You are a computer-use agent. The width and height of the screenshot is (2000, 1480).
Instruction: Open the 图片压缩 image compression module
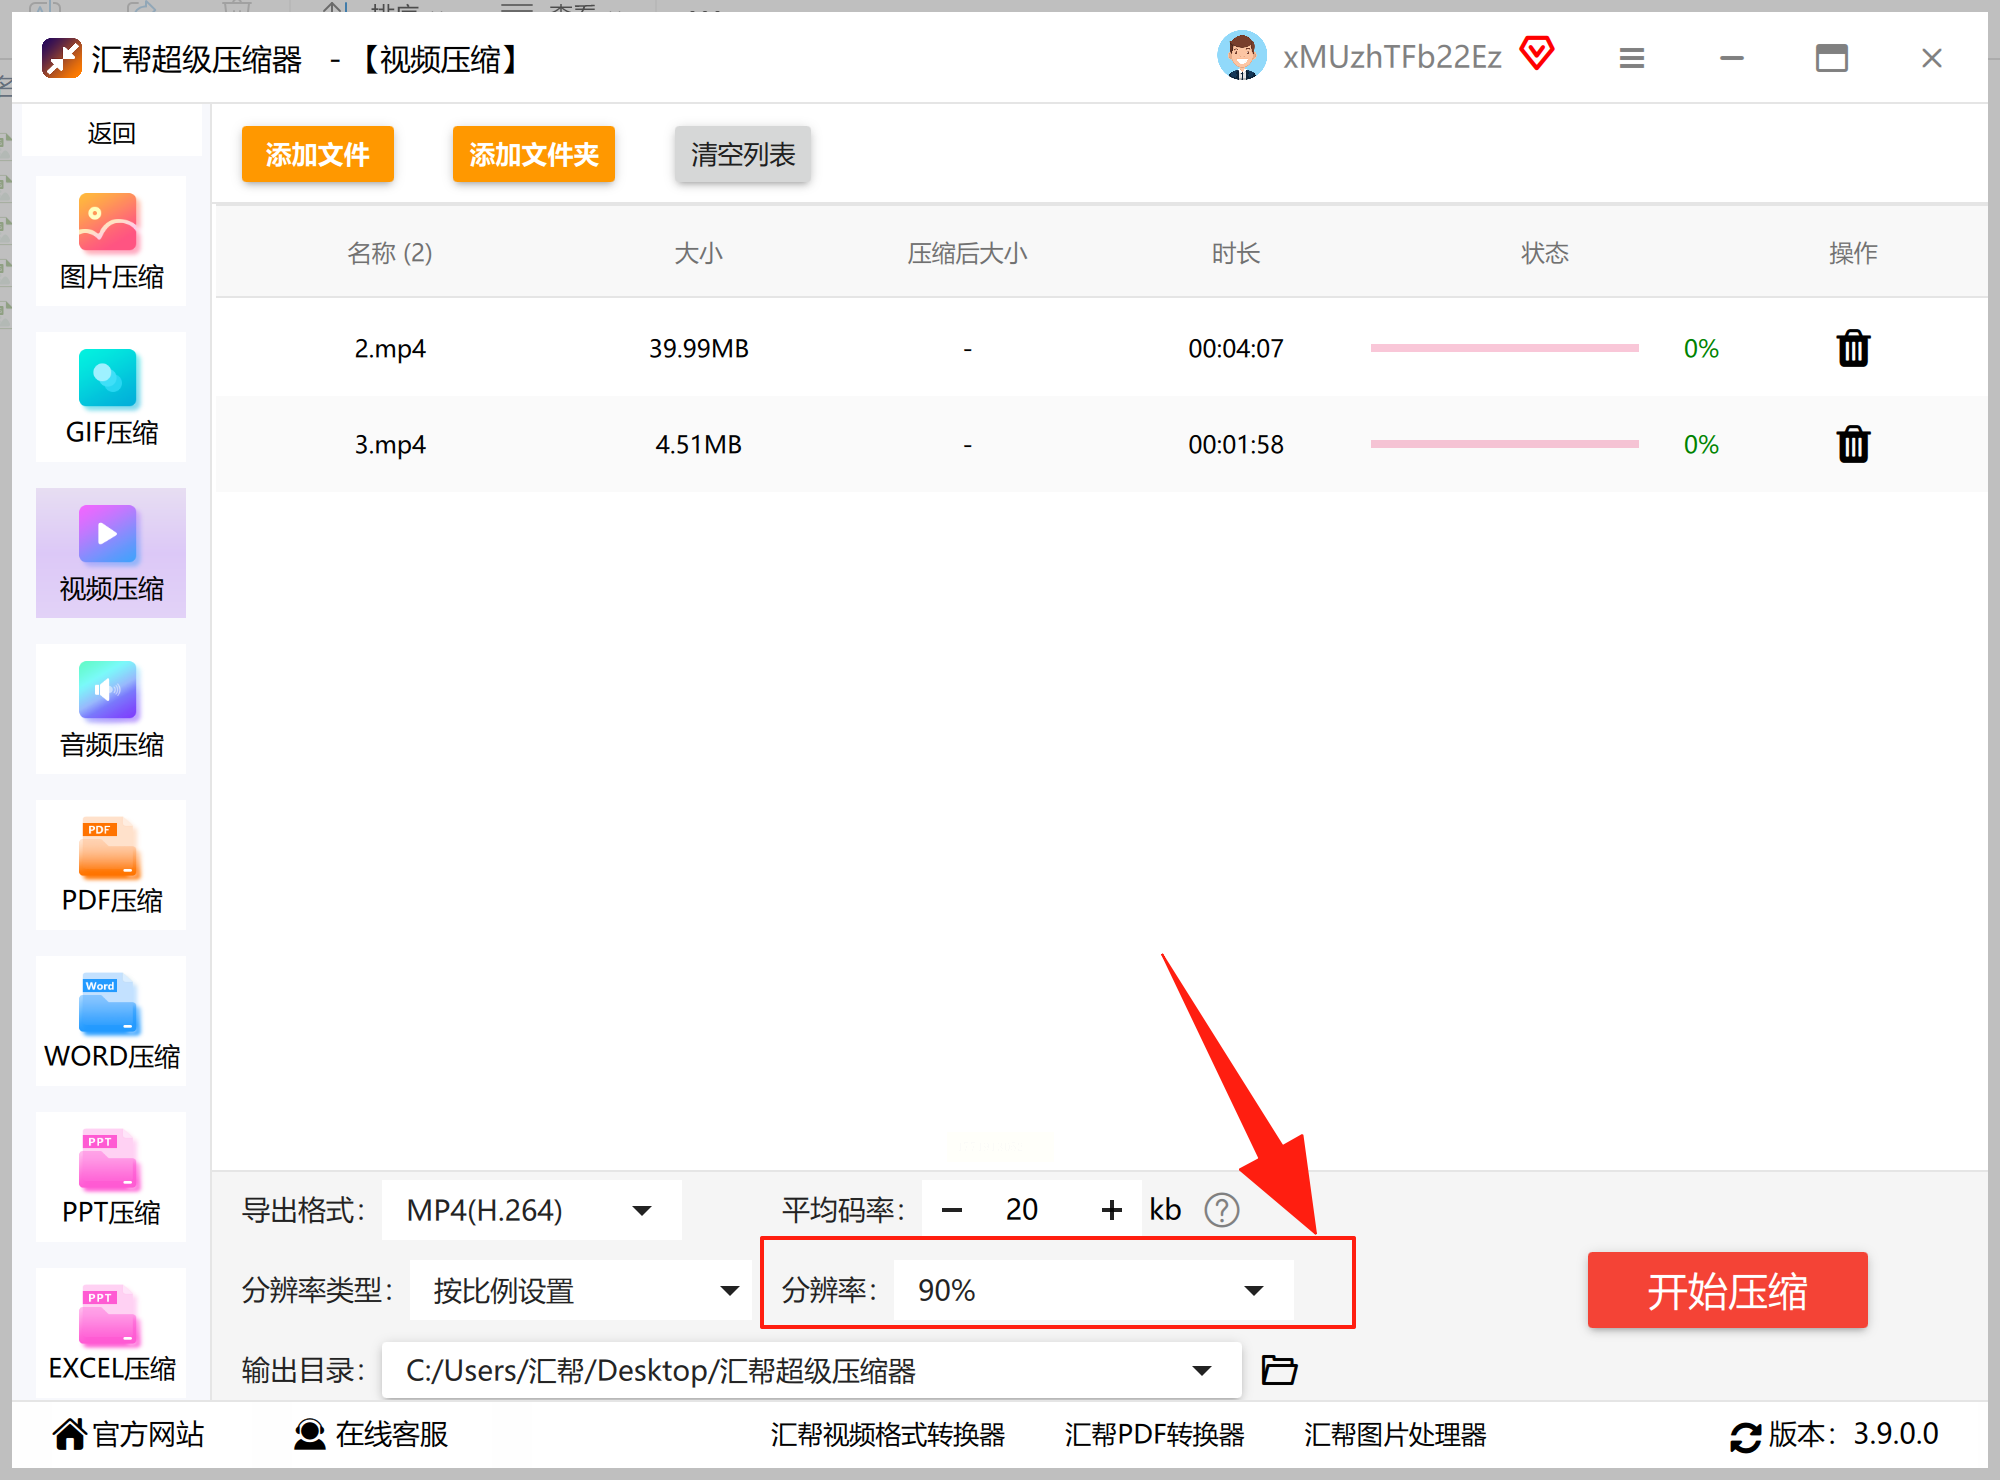coord(111,242)
